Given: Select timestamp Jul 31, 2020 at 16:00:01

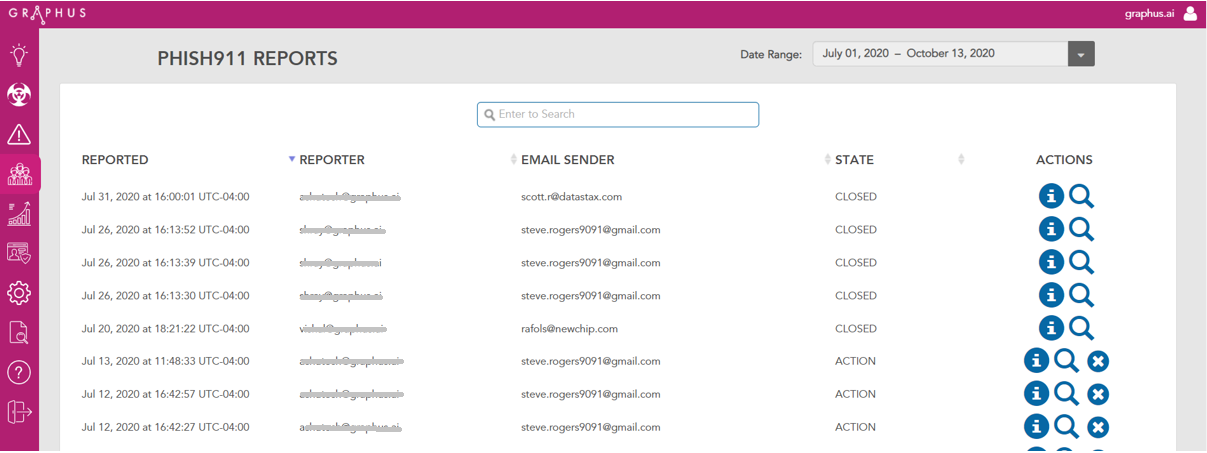Looking at the screenshot, I should pos(166,197).
